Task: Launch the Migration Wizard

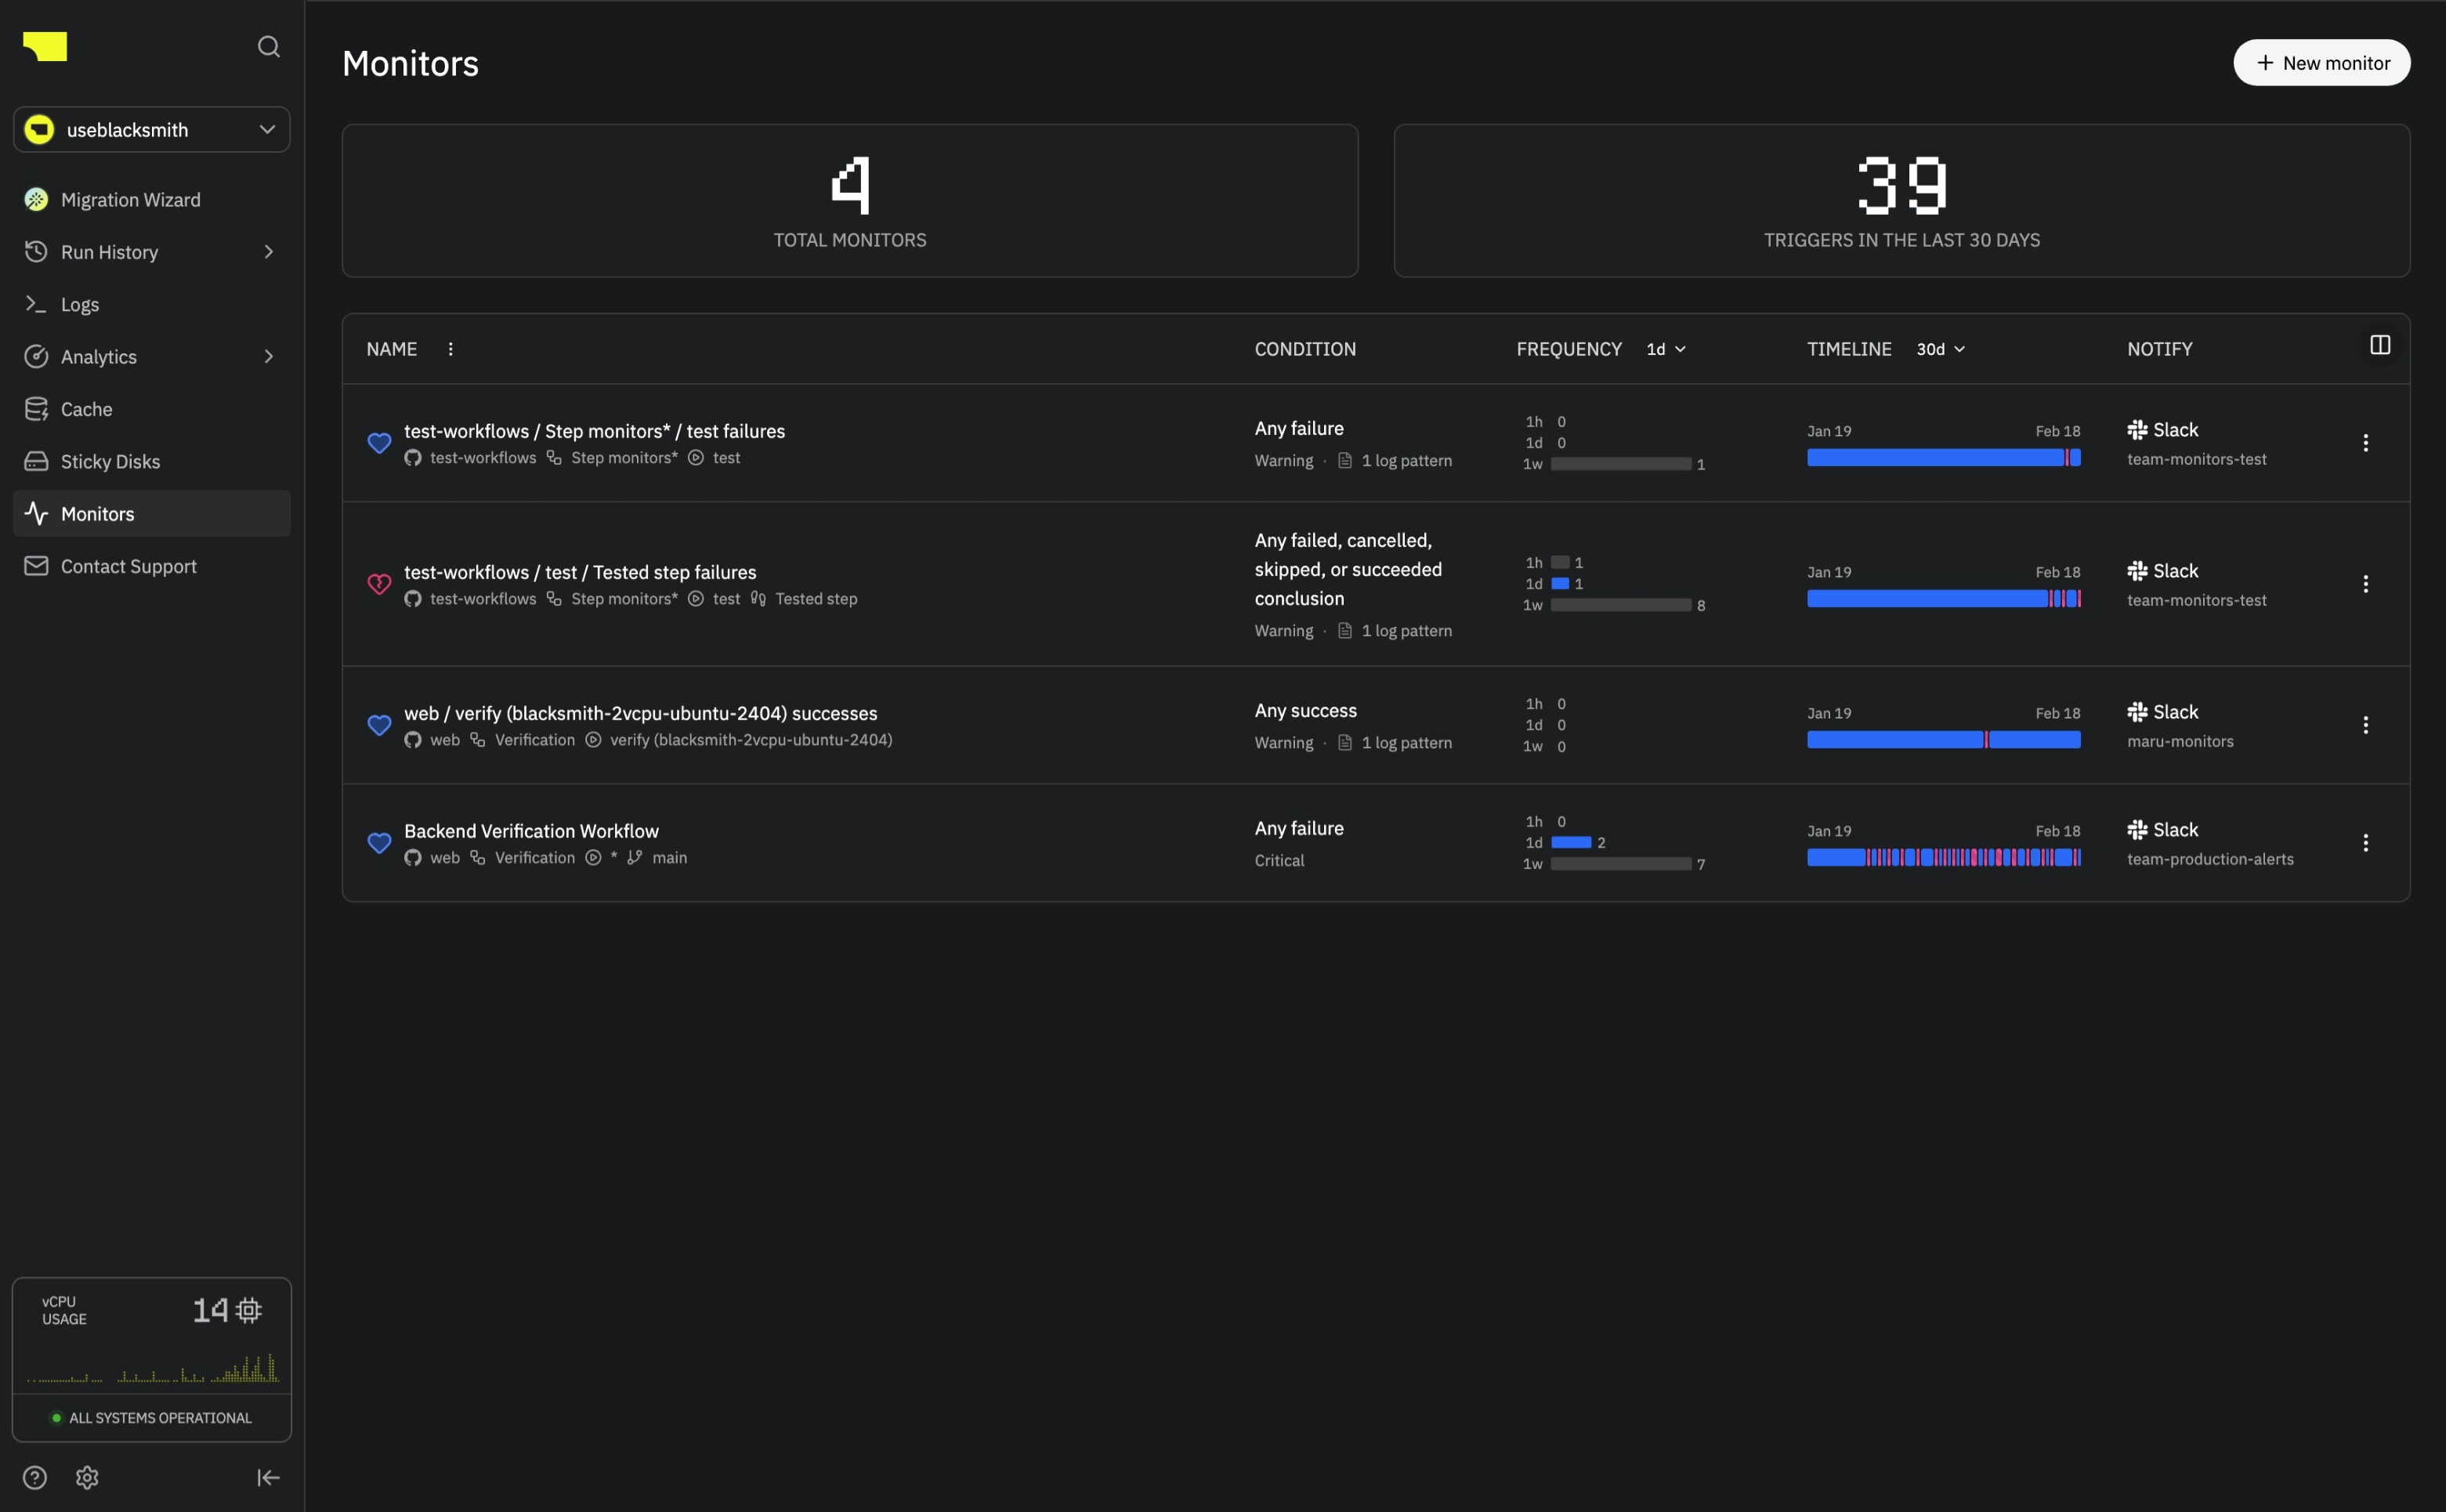Action: pos(129,199)
